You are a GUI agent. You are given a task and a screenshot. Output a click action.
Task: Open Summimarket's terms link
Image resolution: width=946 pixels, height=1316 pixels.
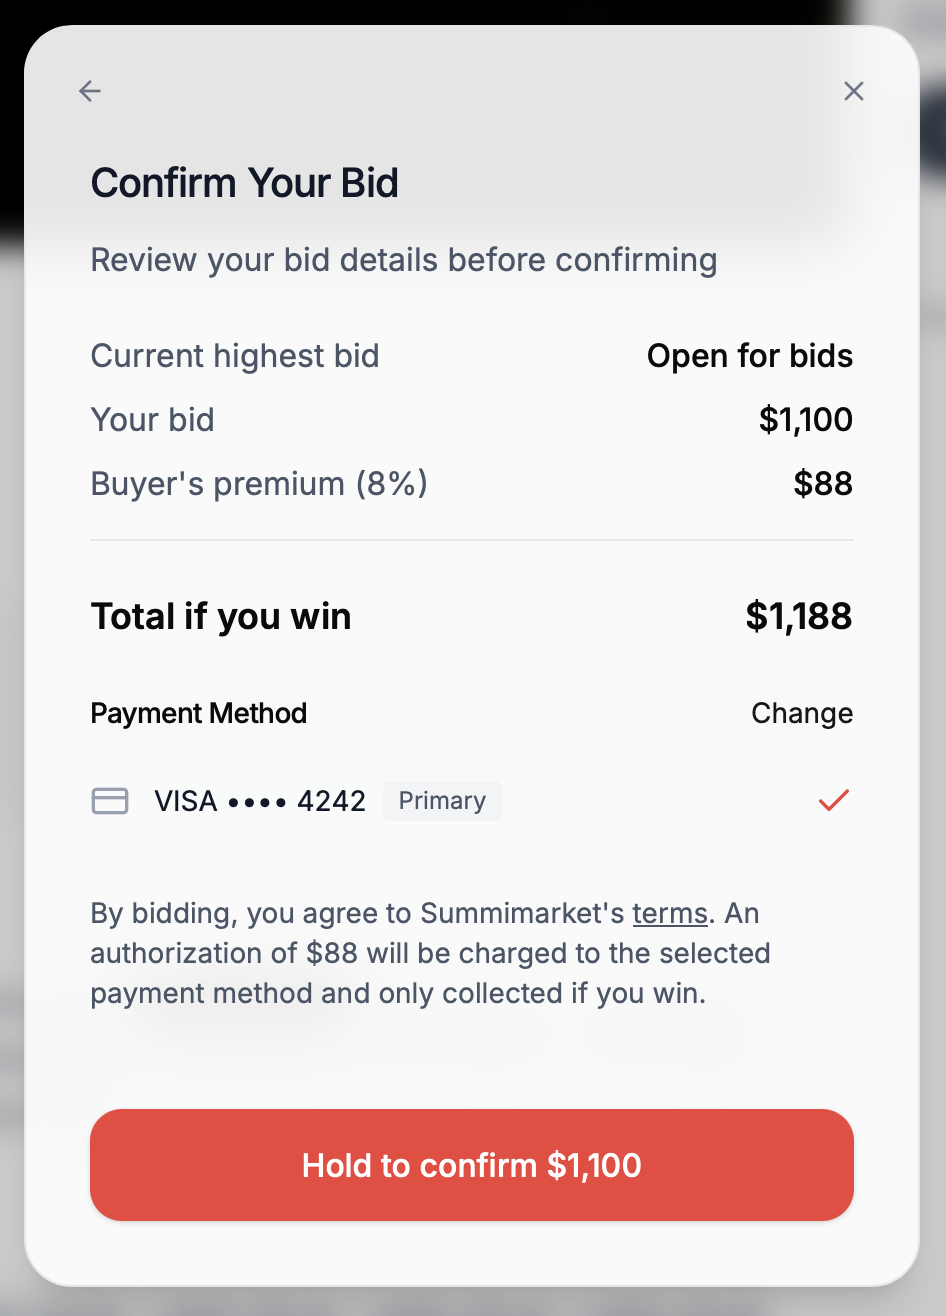pyautogui.click(x=669, y=913)
